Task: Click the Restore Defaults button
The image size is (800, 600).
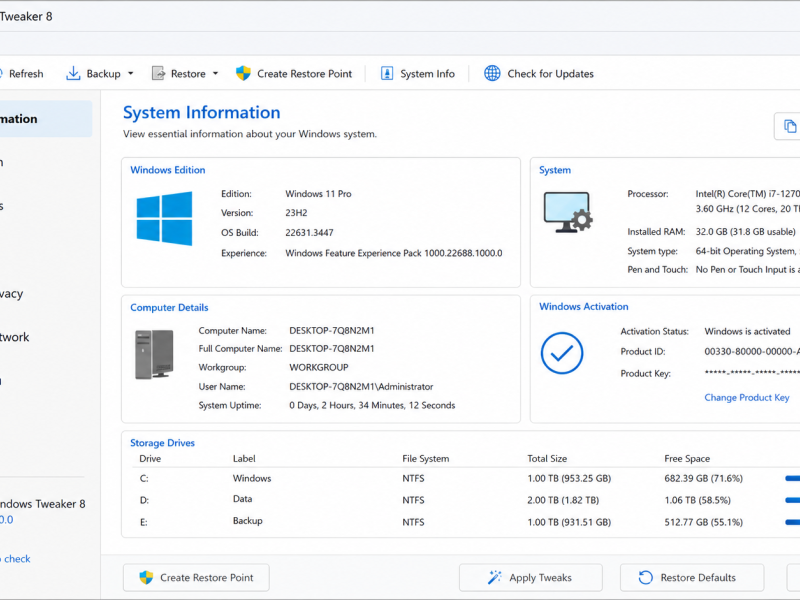Action: point(692,578)
